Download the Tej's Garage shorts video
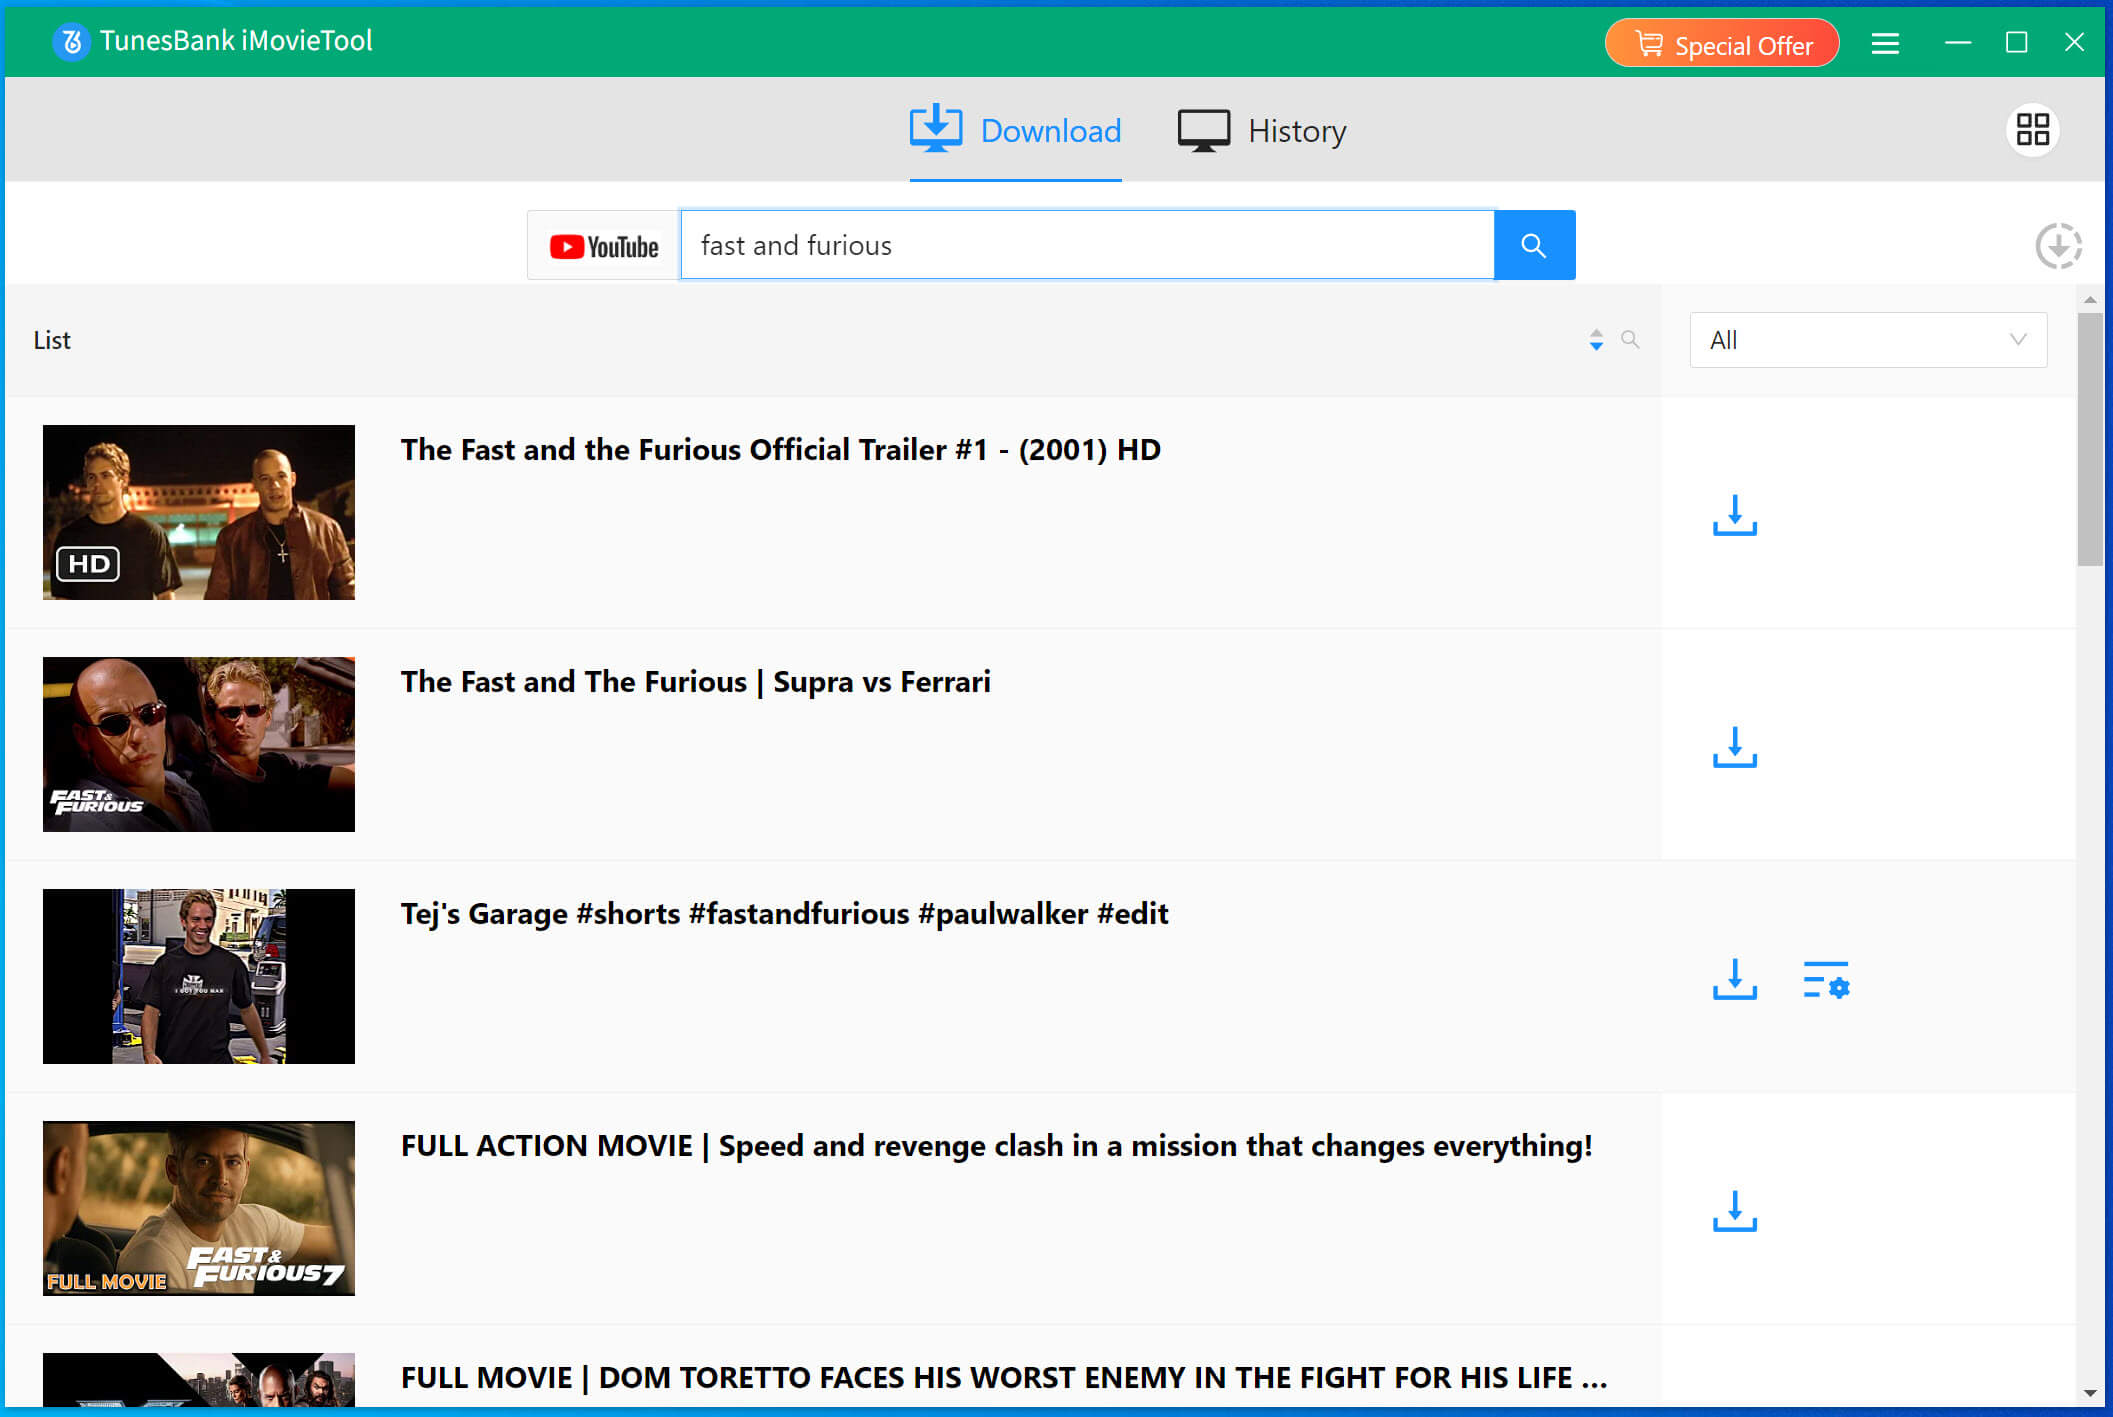 coord(1734,979)
